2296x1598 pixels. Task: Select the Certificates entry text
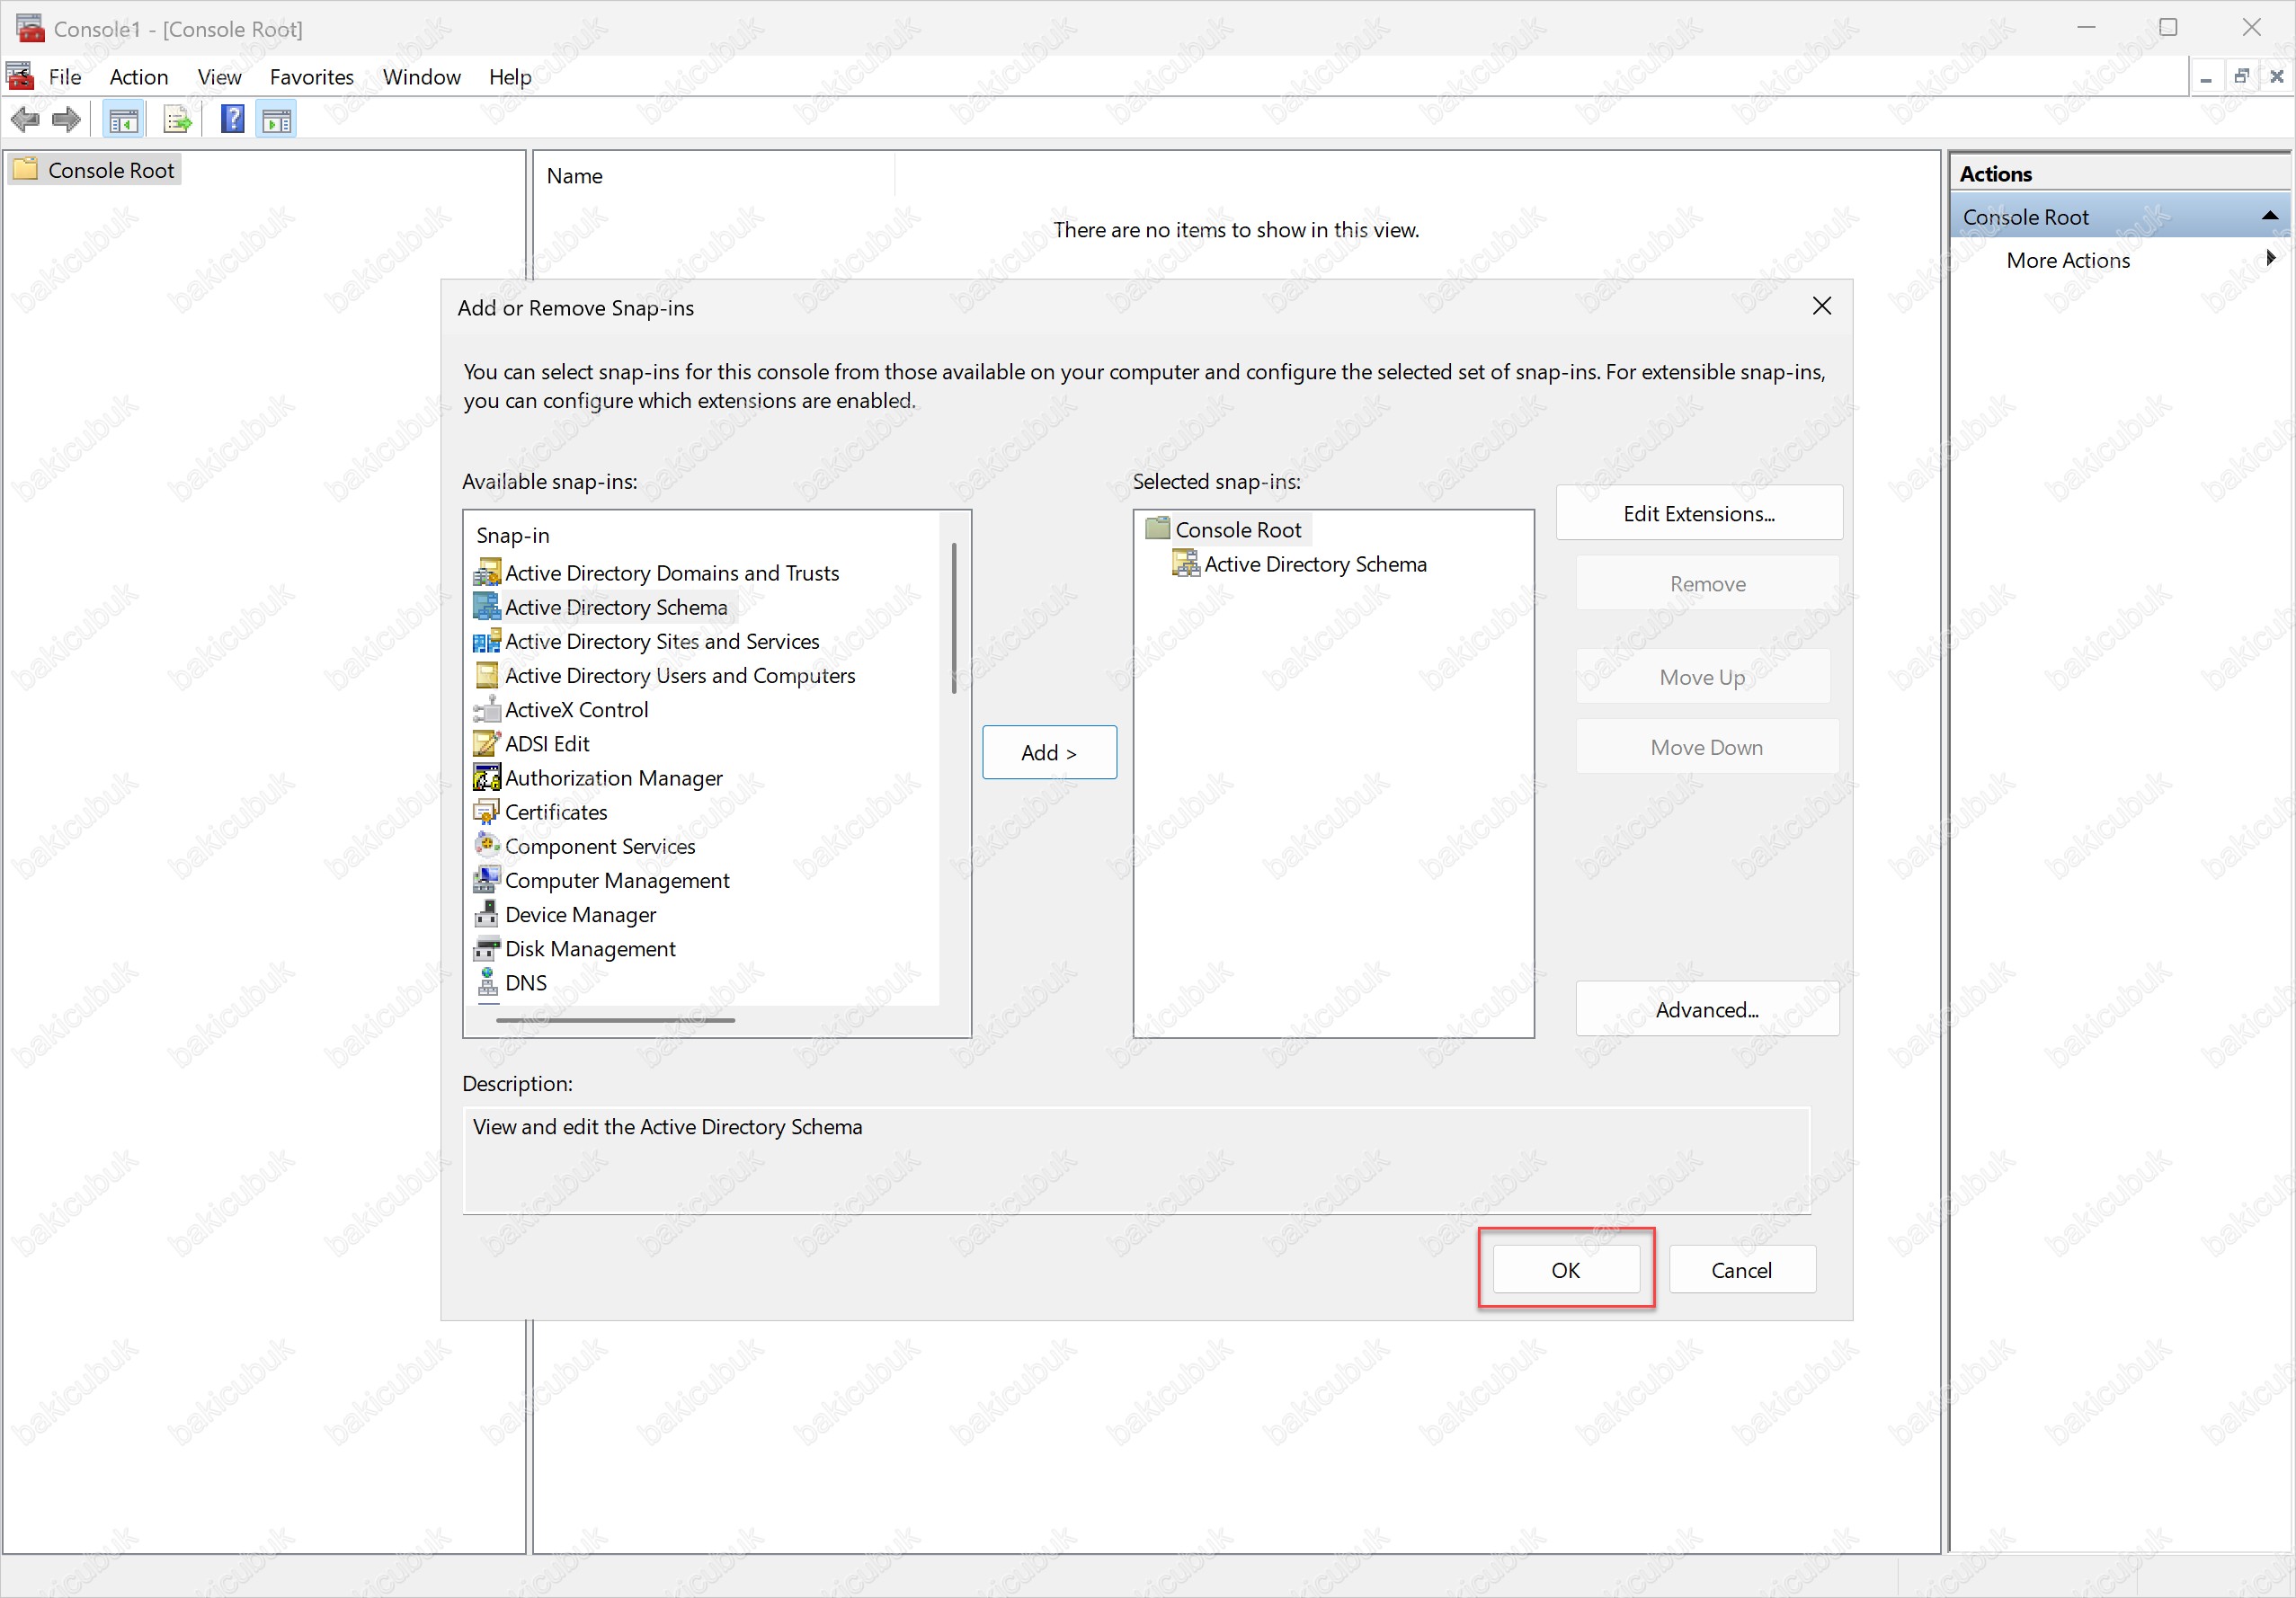pos(556,811)
